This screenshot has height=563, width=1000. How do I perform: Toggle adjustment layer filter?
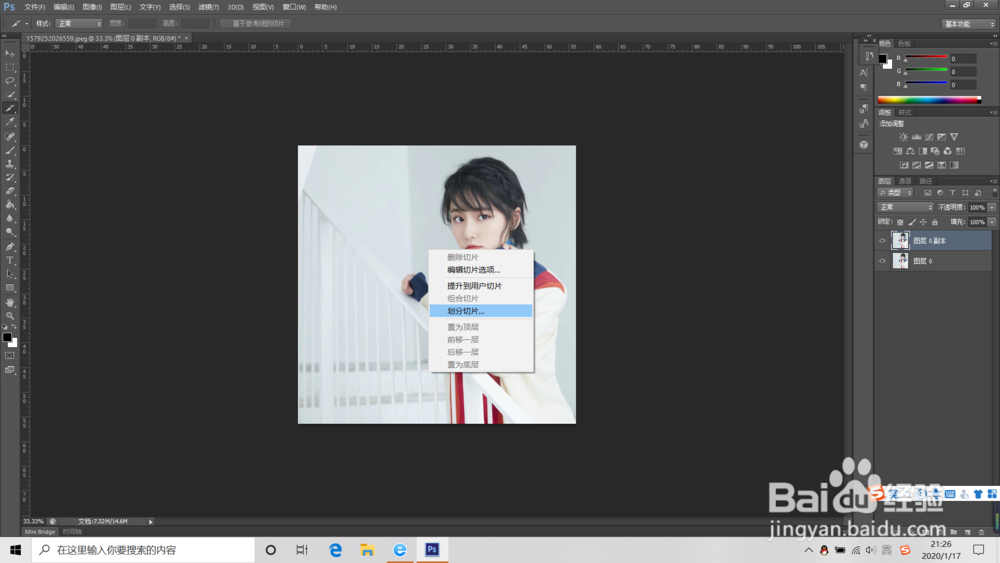coord(940,193)
